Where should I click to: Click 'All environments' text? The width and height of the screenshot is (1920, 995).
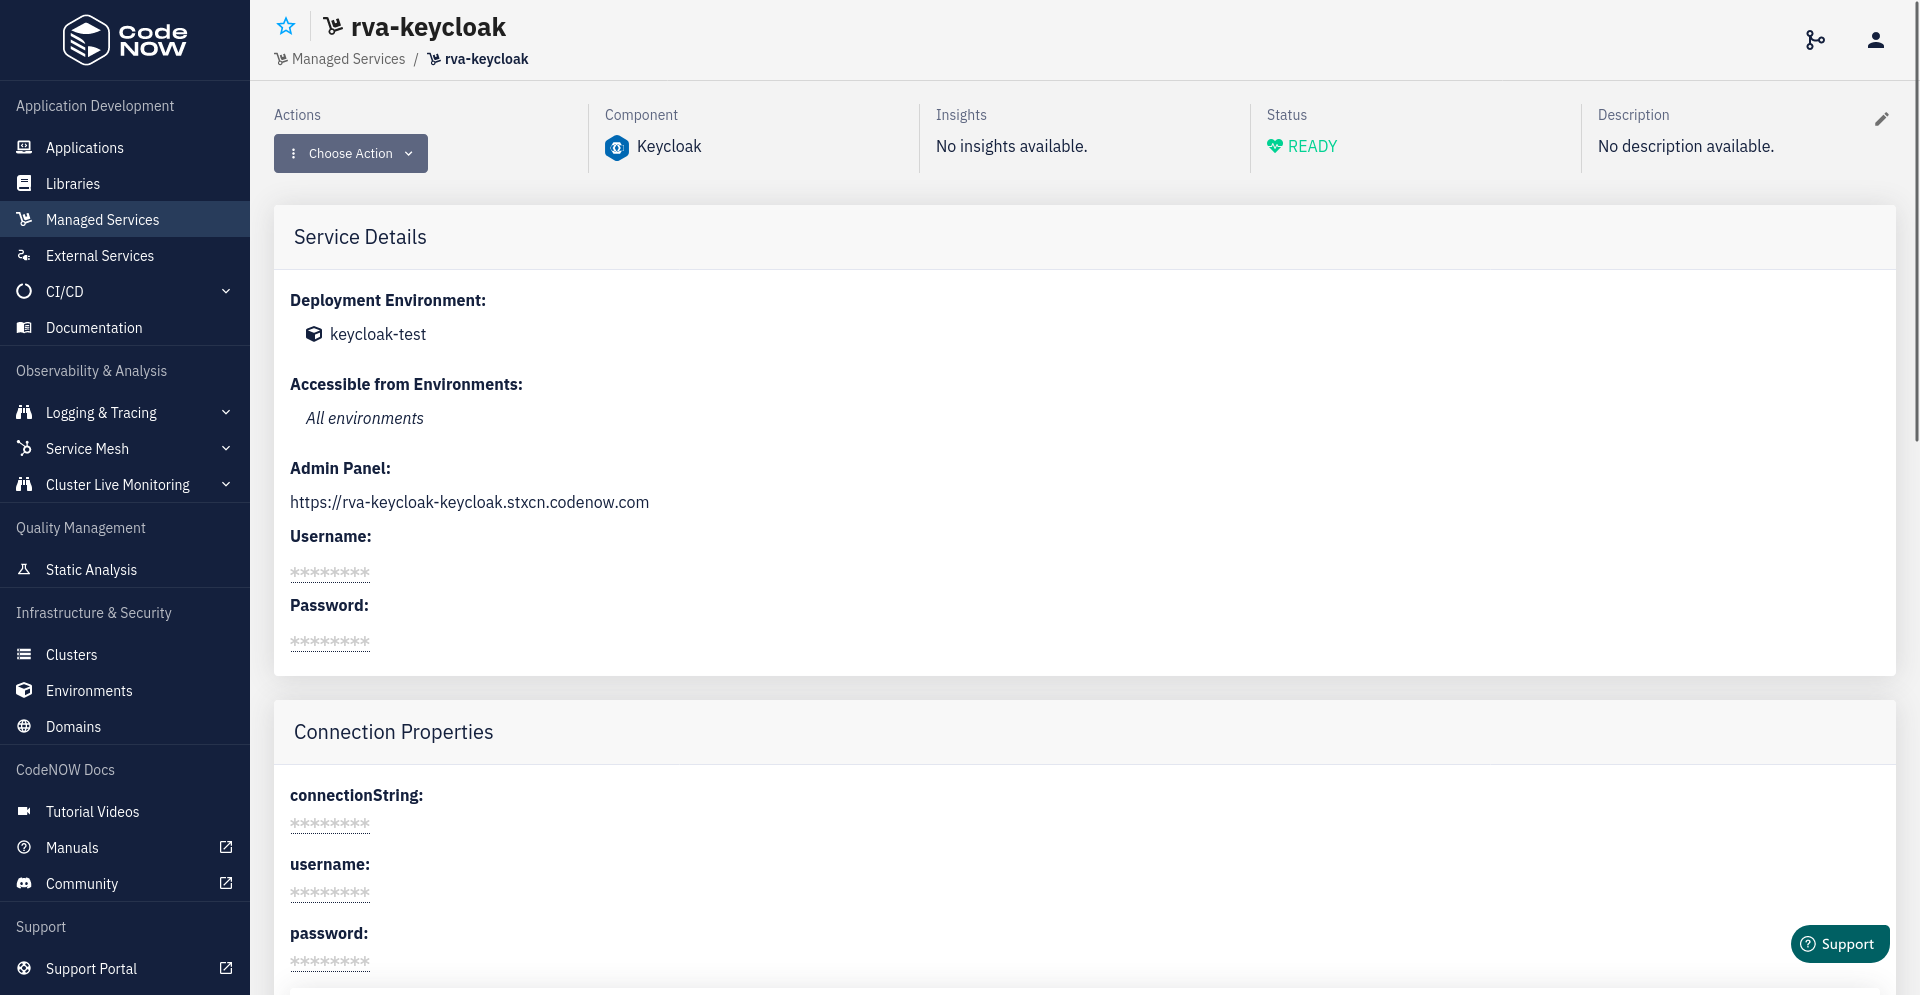(365, 418)
